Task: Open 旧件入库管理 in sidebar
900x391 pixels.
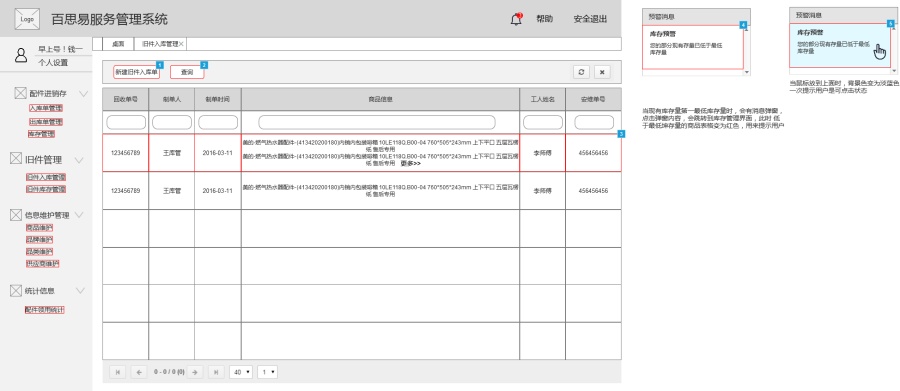Action: coord(45,177)
